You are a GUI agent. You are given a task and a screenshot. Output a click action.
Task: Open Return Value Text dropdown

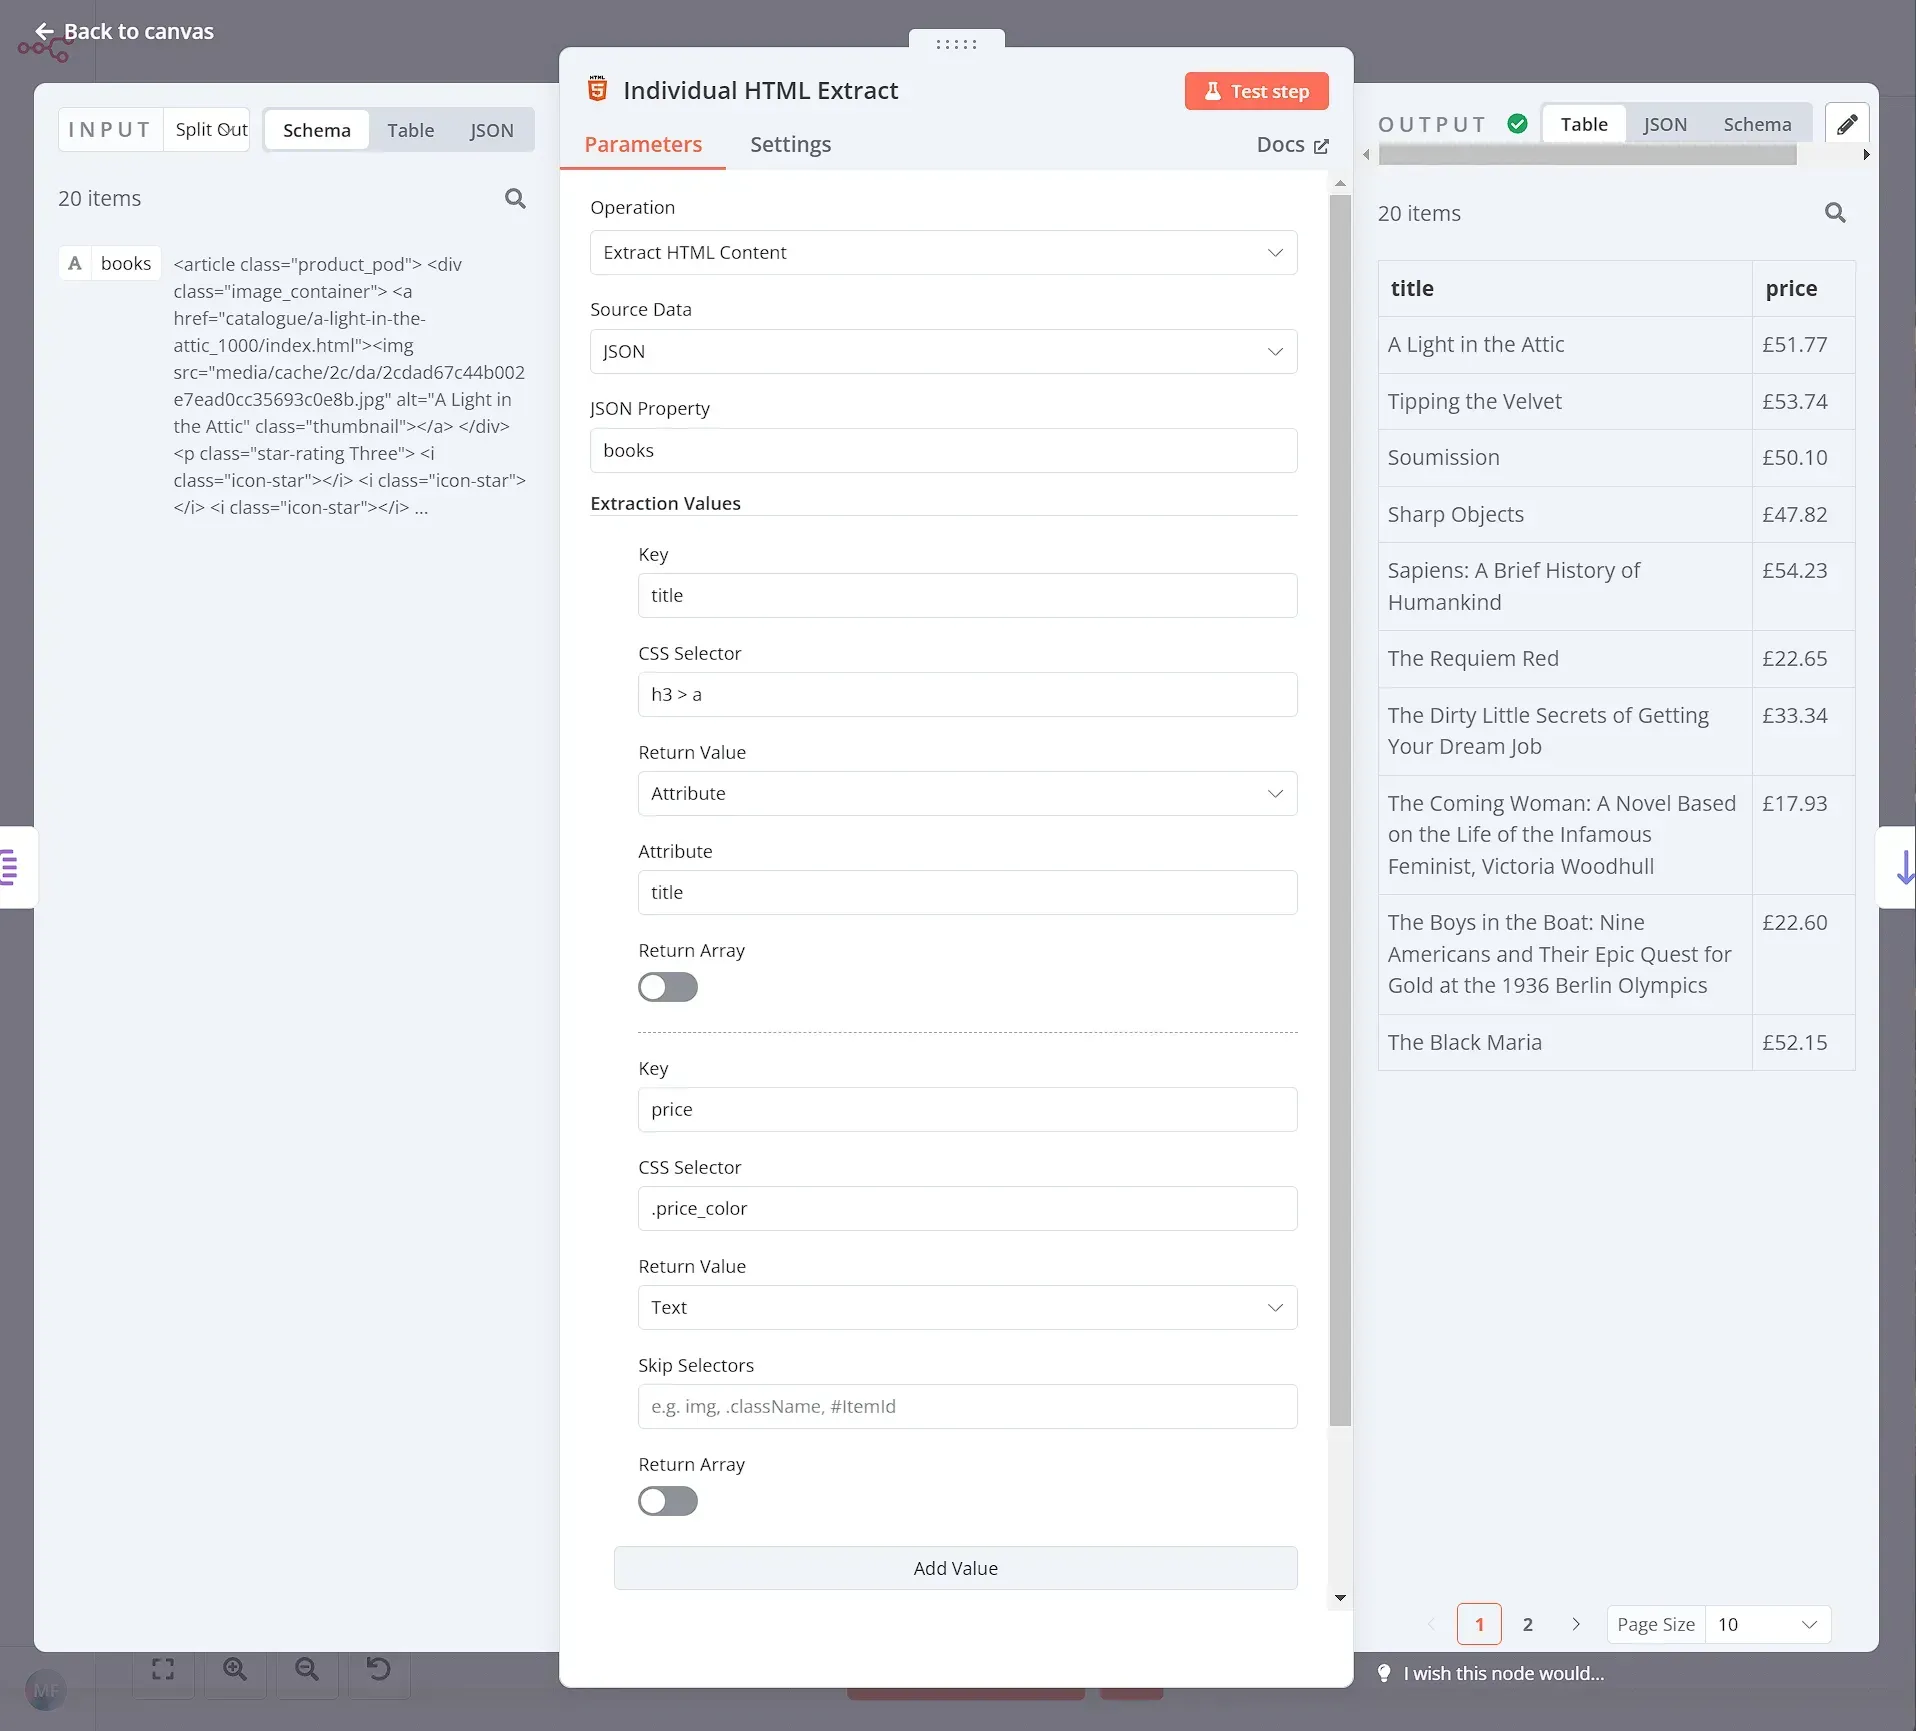point(967,1307)
